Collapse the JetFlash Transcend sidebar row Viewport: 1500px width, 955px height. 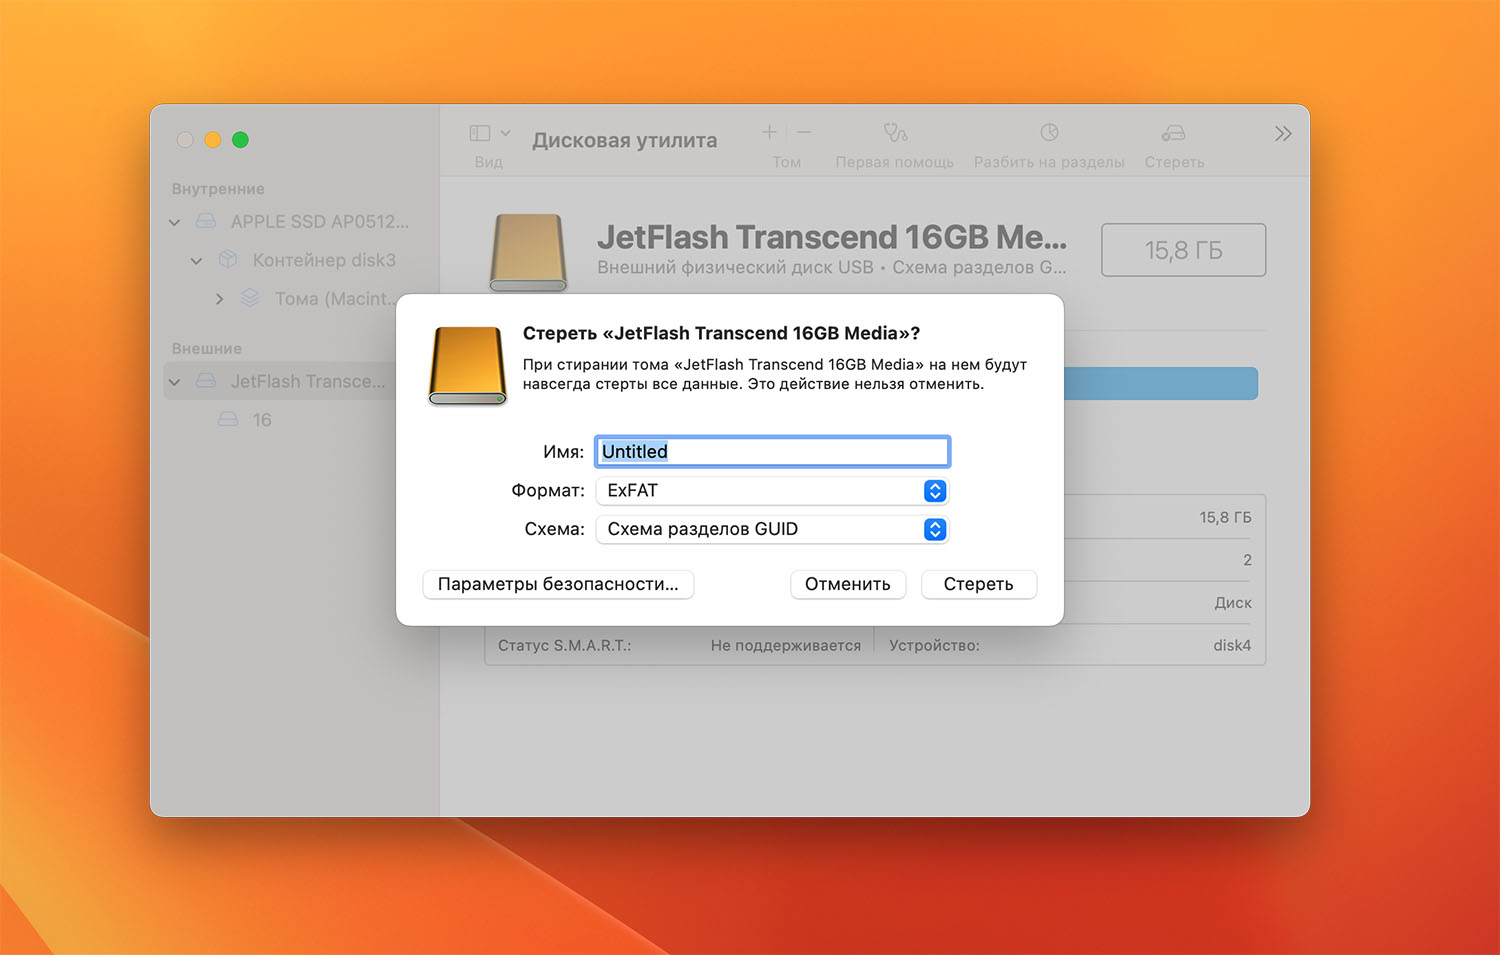tap(175, 382)
